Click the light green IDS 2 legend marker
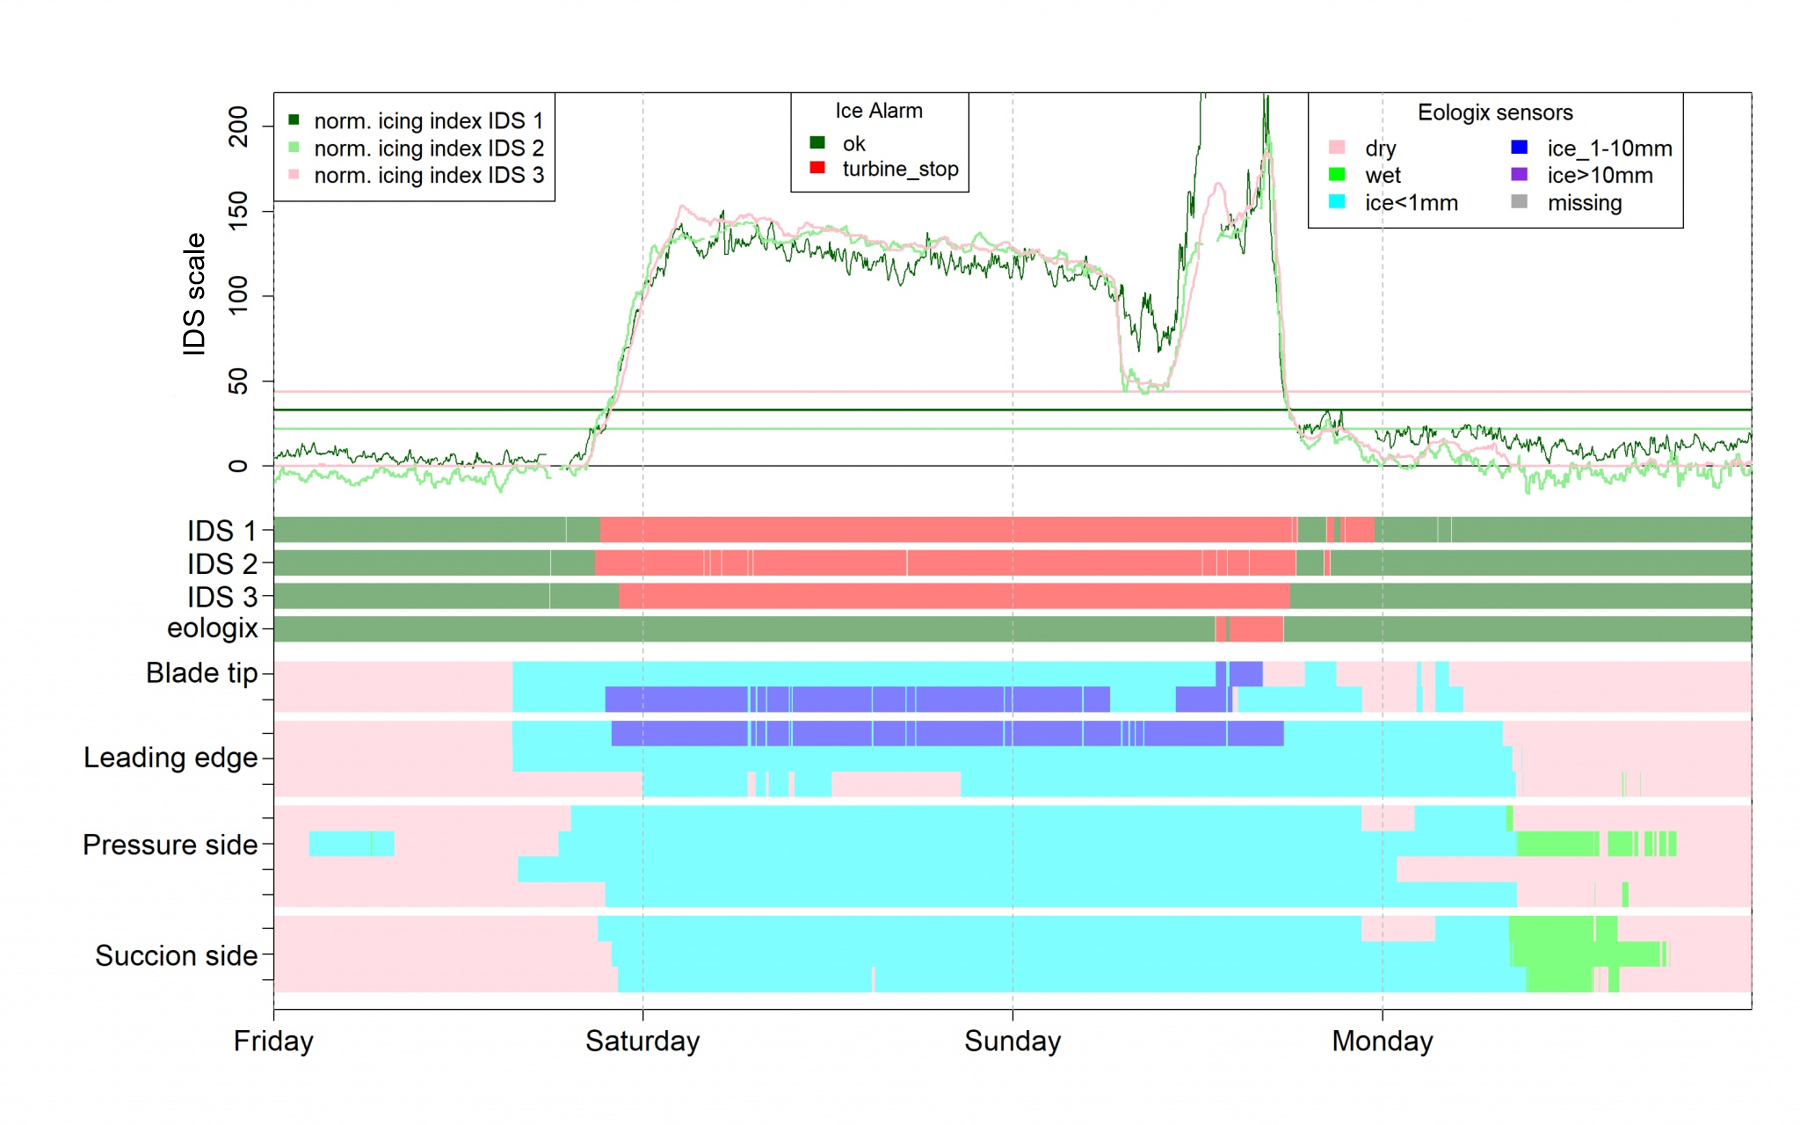The width and height of the screenshot is (1800, 1125). [x=294, y=148]
